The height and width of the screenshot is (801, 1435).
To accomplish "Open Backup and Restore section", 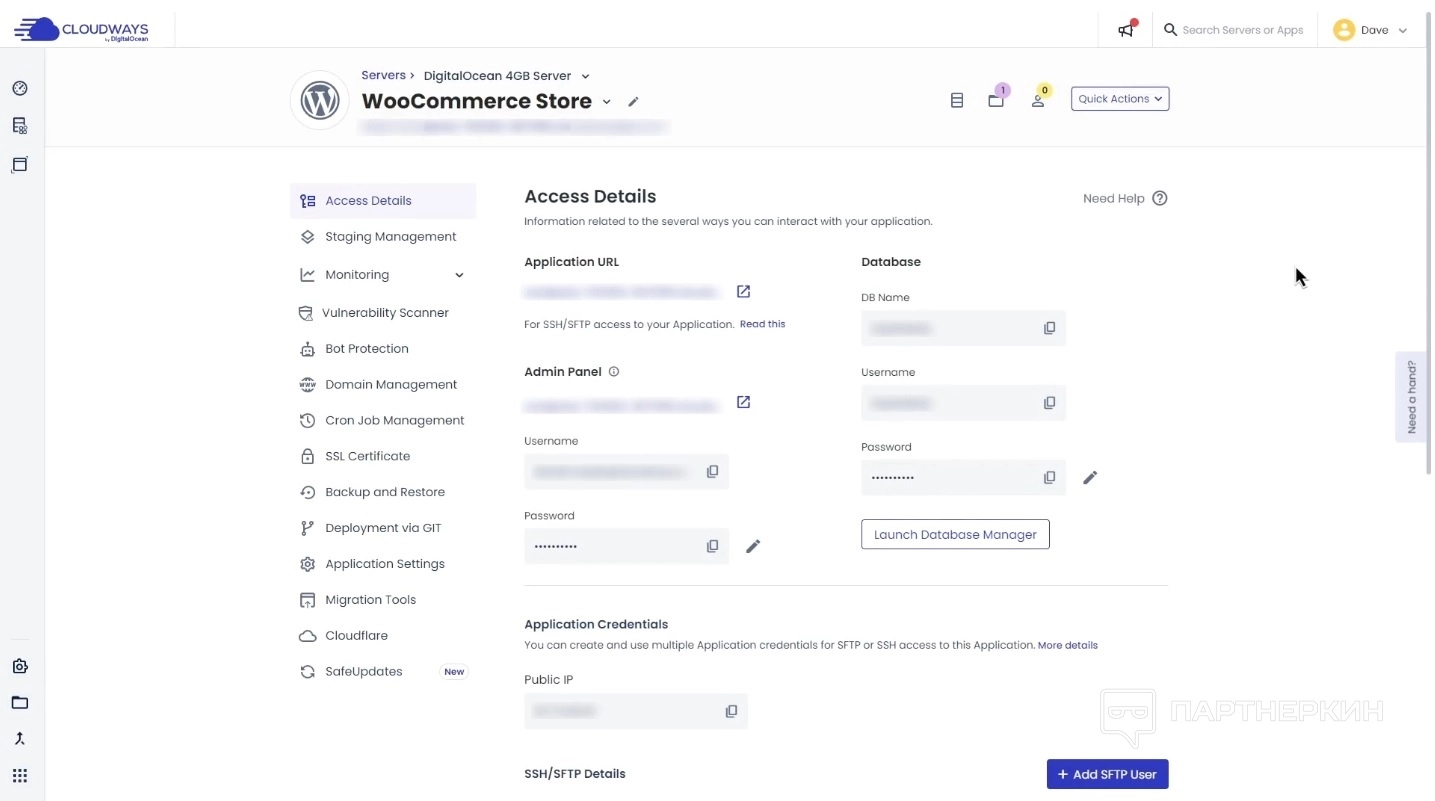I will coord(384,492).
